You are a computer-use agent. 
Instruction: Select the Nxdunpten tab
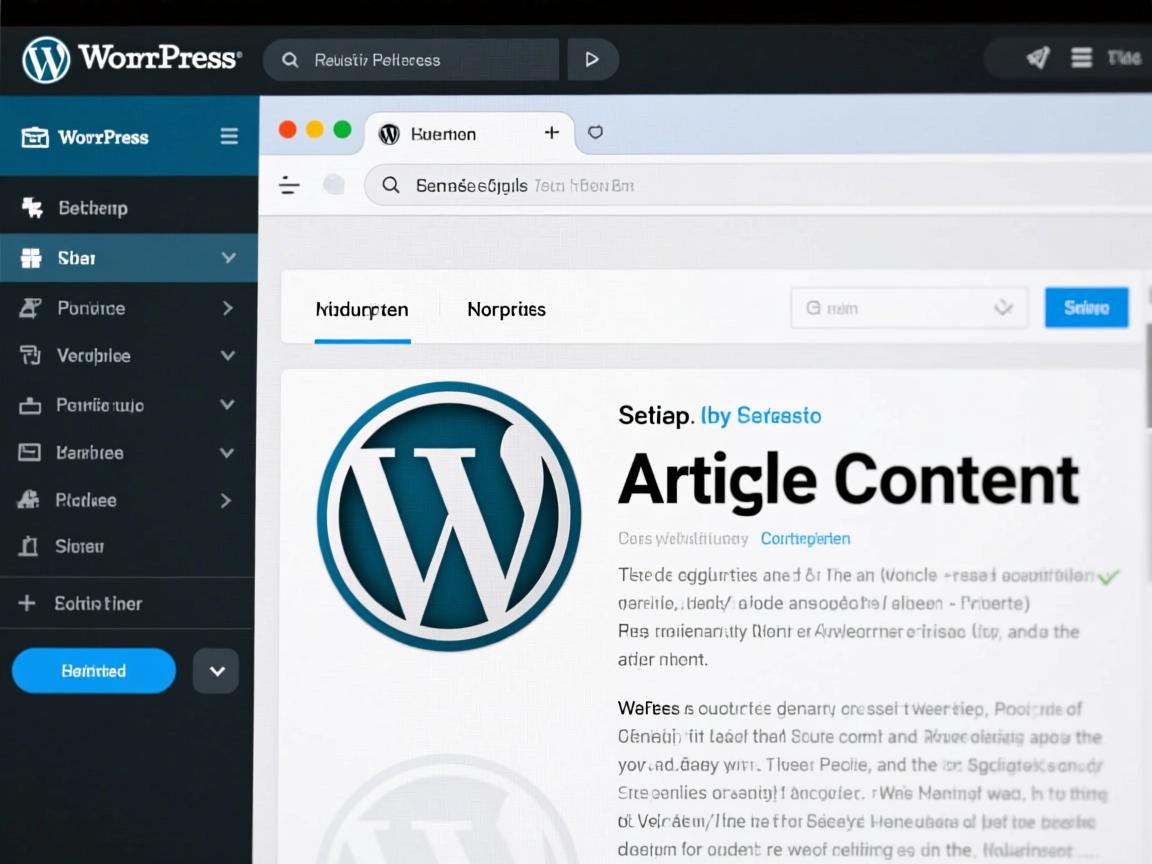(362, 310)
